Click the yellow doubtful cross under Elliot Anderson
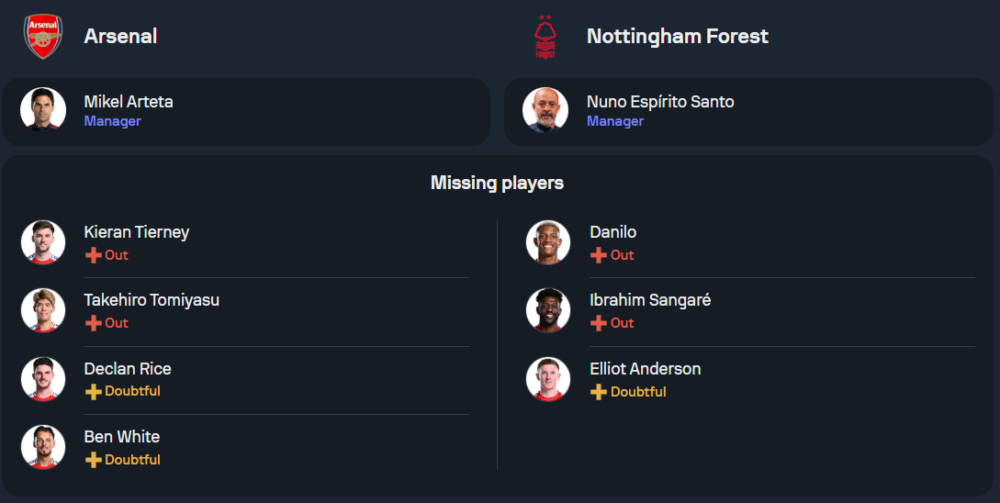The image size is (1000, 503). [599, 392]
